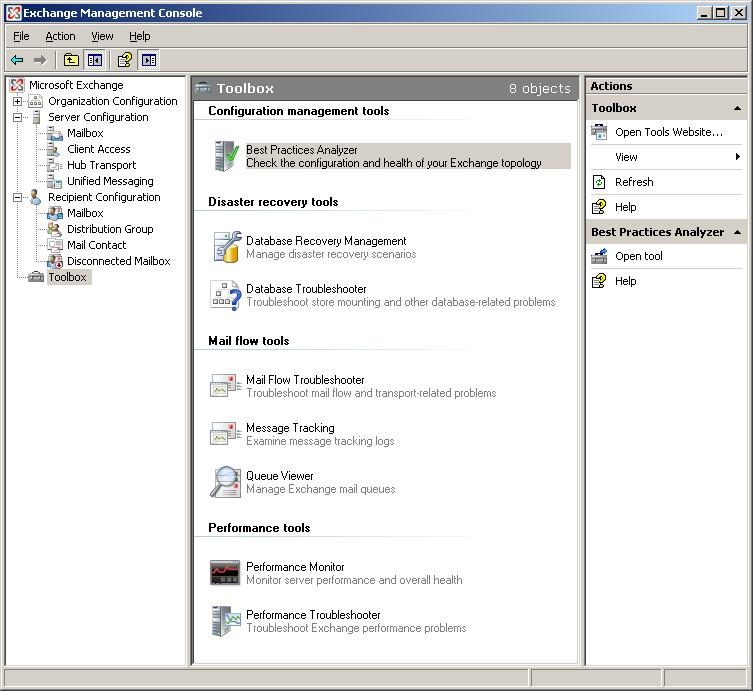The width and height of the screenshot is (753, 691).
Task: Click the Up one level toolbar icon
Action: (71, 60)
